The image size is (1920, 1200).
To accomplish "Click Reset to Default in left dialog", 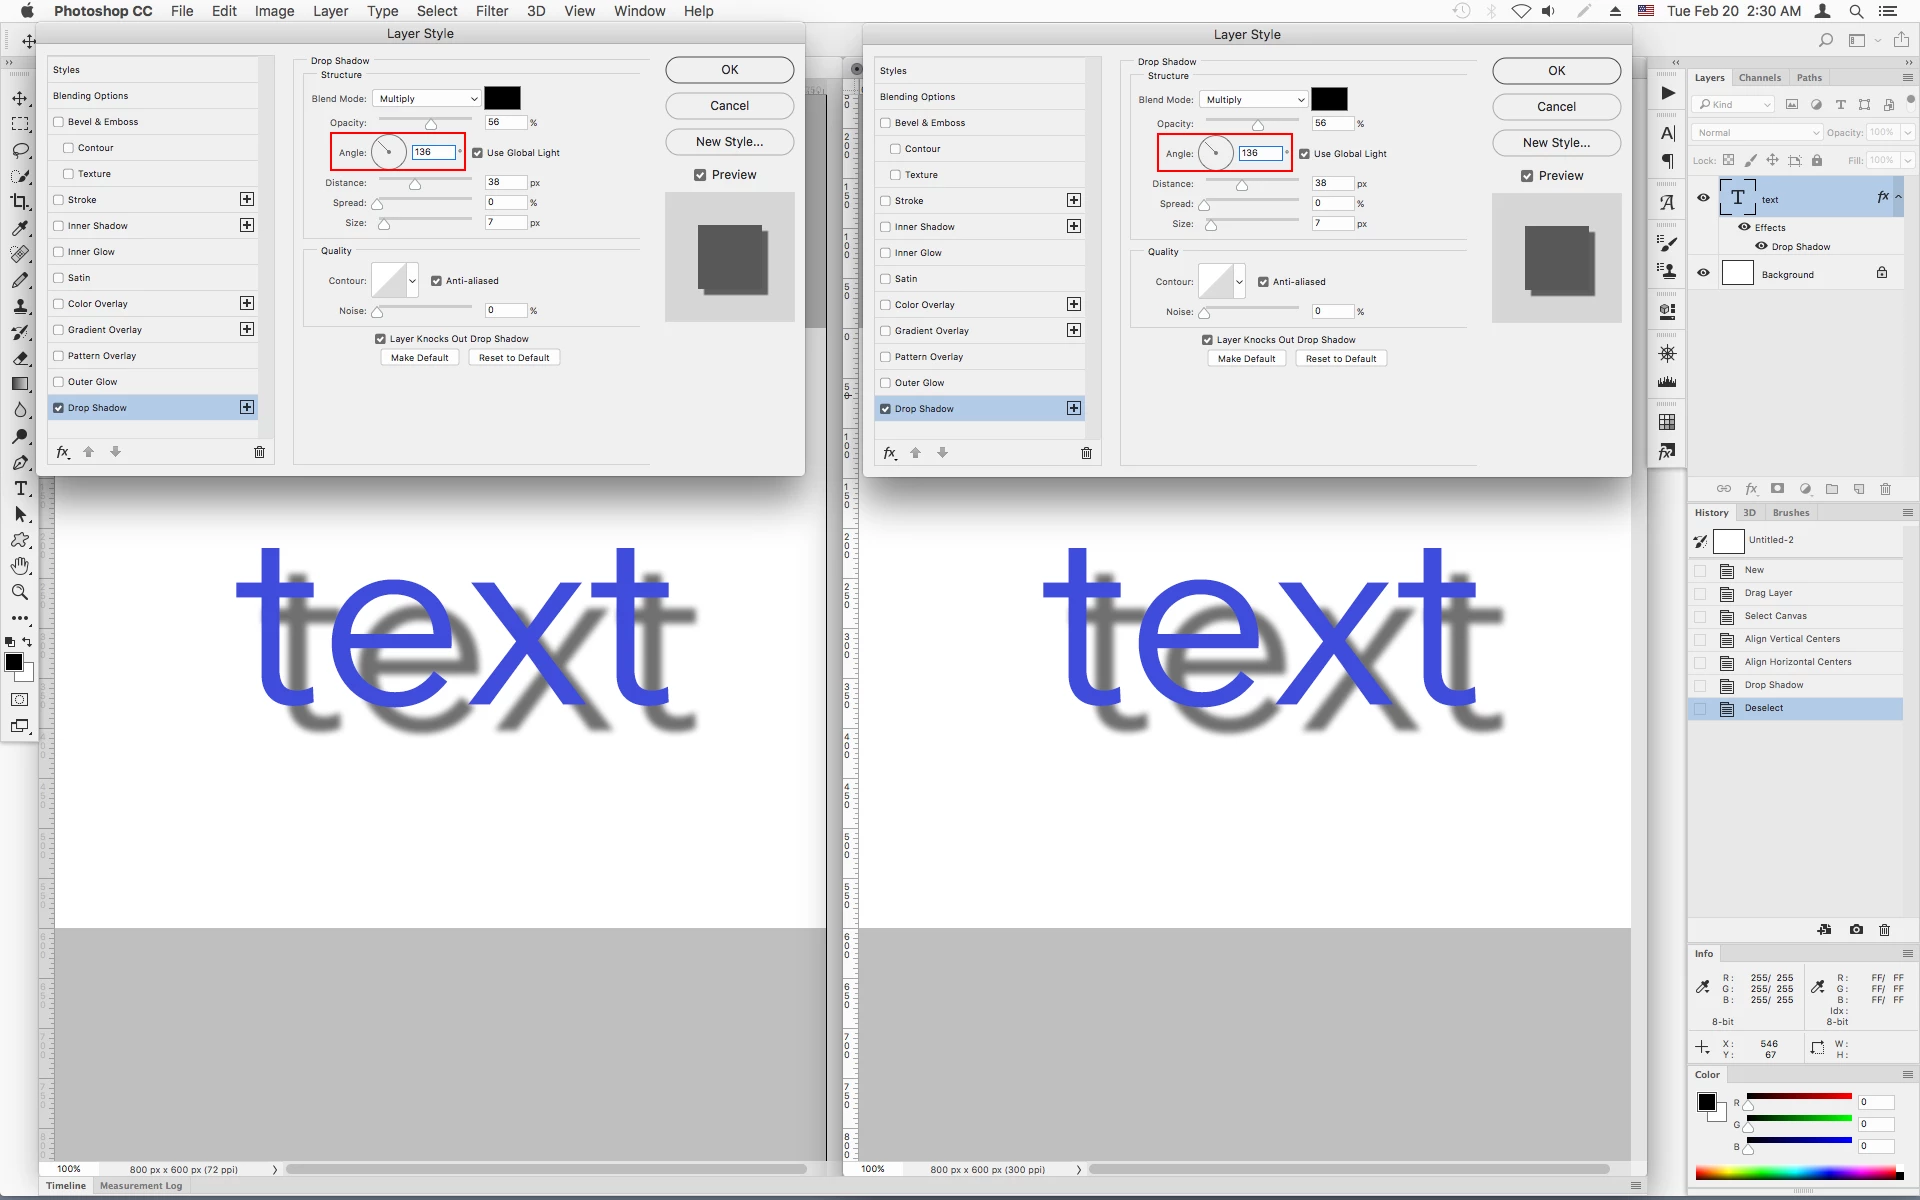I will pyautogui.click(x=514, y=358).
